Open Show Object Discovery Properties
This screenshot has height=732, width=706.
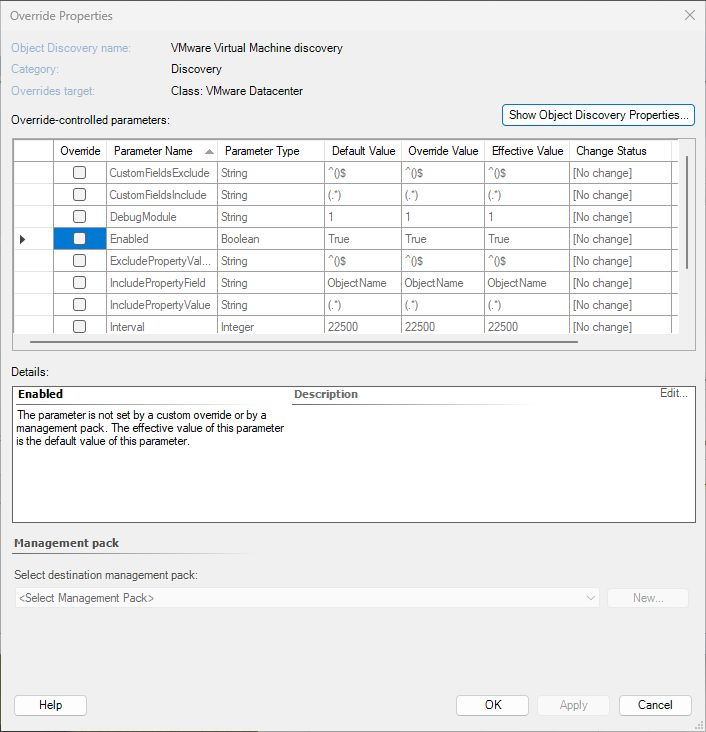tap(598, 115)
